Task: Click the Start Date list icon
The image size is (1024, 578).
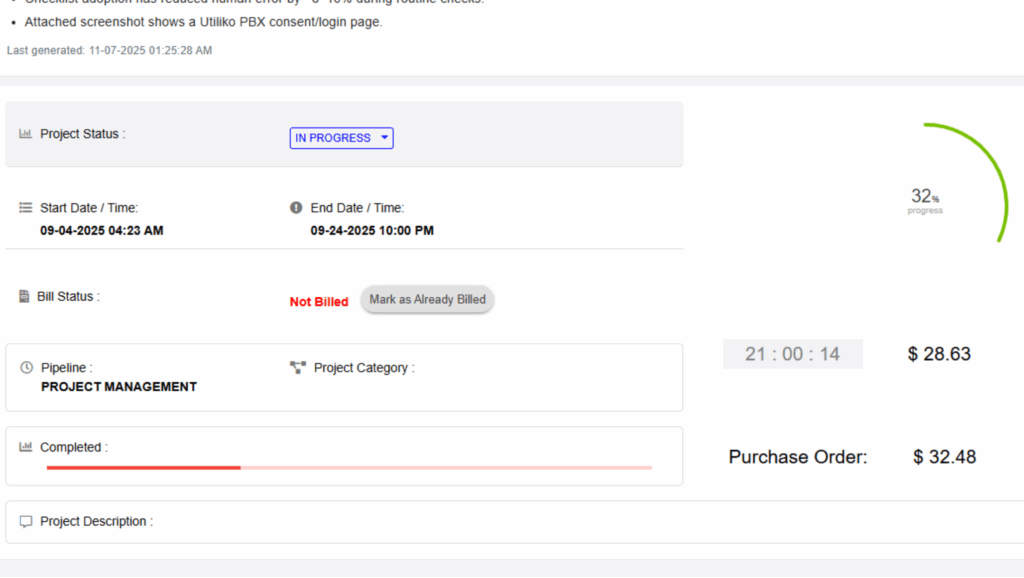Action: tap(26, 208)
